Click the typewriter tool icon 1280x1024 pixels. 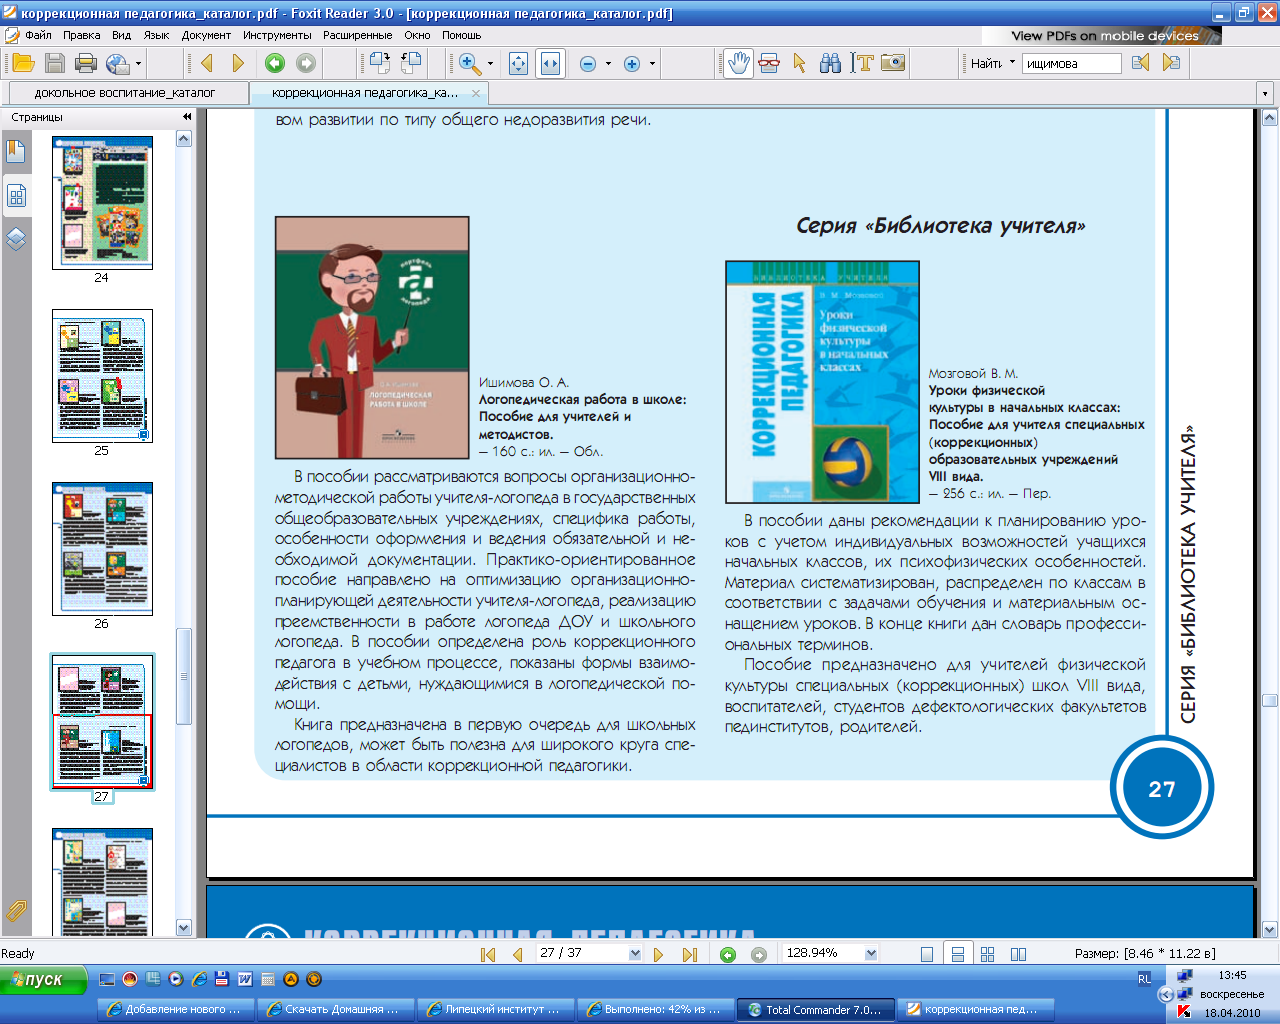[x=769, y=63]
